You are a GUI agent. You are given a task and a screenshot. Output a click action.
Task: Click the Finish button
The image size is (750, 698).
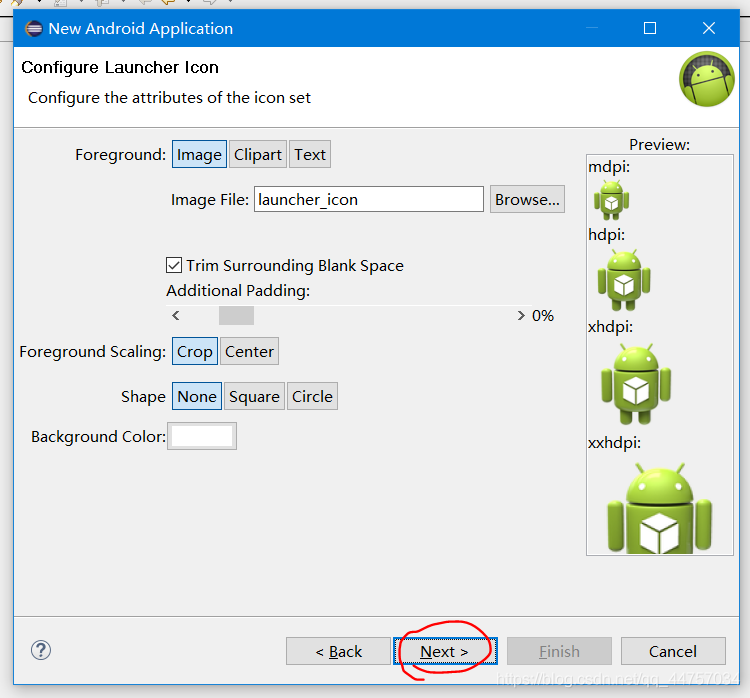(x=559, y=651)
